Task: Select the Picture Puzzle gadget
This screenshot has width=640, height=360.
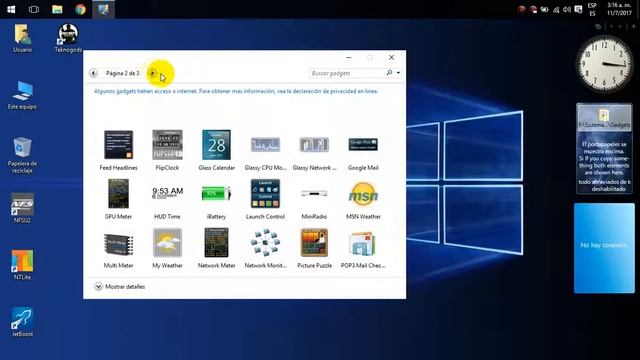Action: point(314,248)
